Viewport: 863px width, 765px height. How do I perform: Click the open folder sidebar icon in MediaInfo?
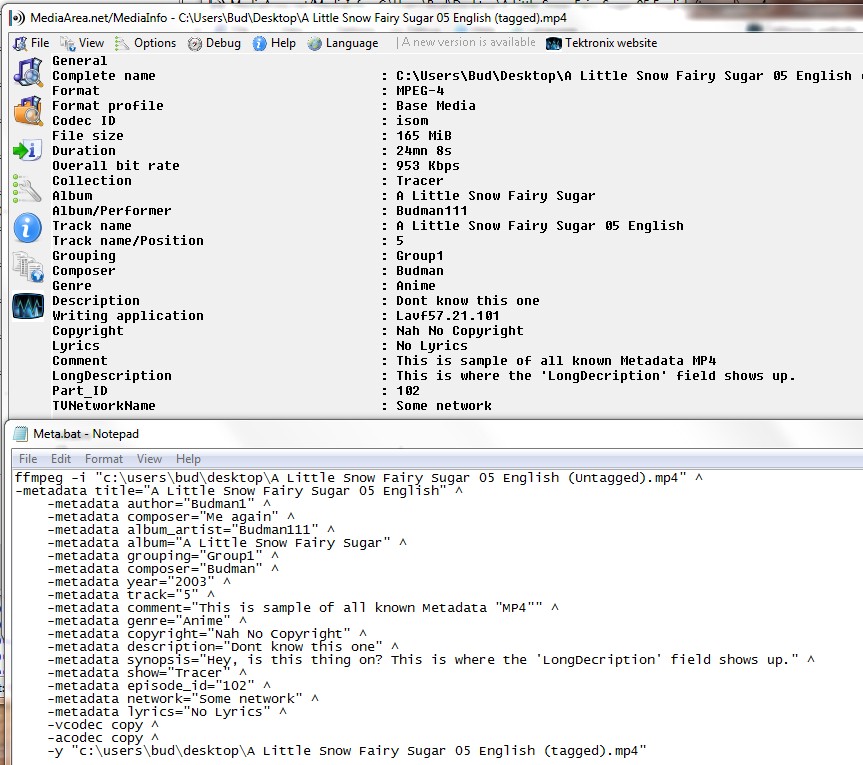click(x=28, y=111)
